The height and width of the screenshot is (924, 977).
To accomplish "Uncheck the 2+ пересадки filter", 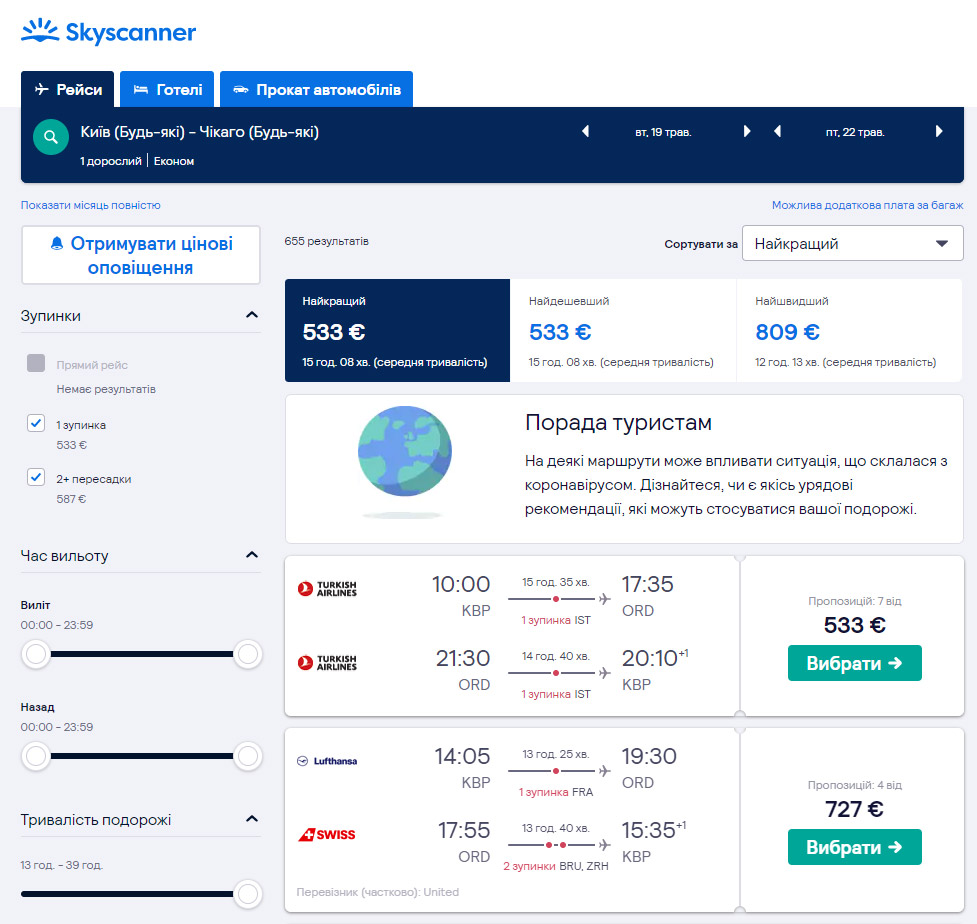I will click(36, 477).
